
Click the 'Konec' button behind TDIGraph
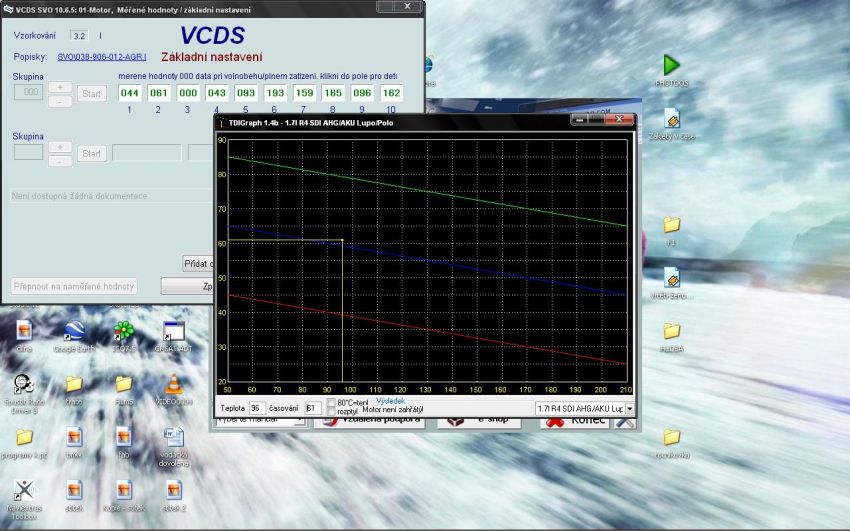575,420
